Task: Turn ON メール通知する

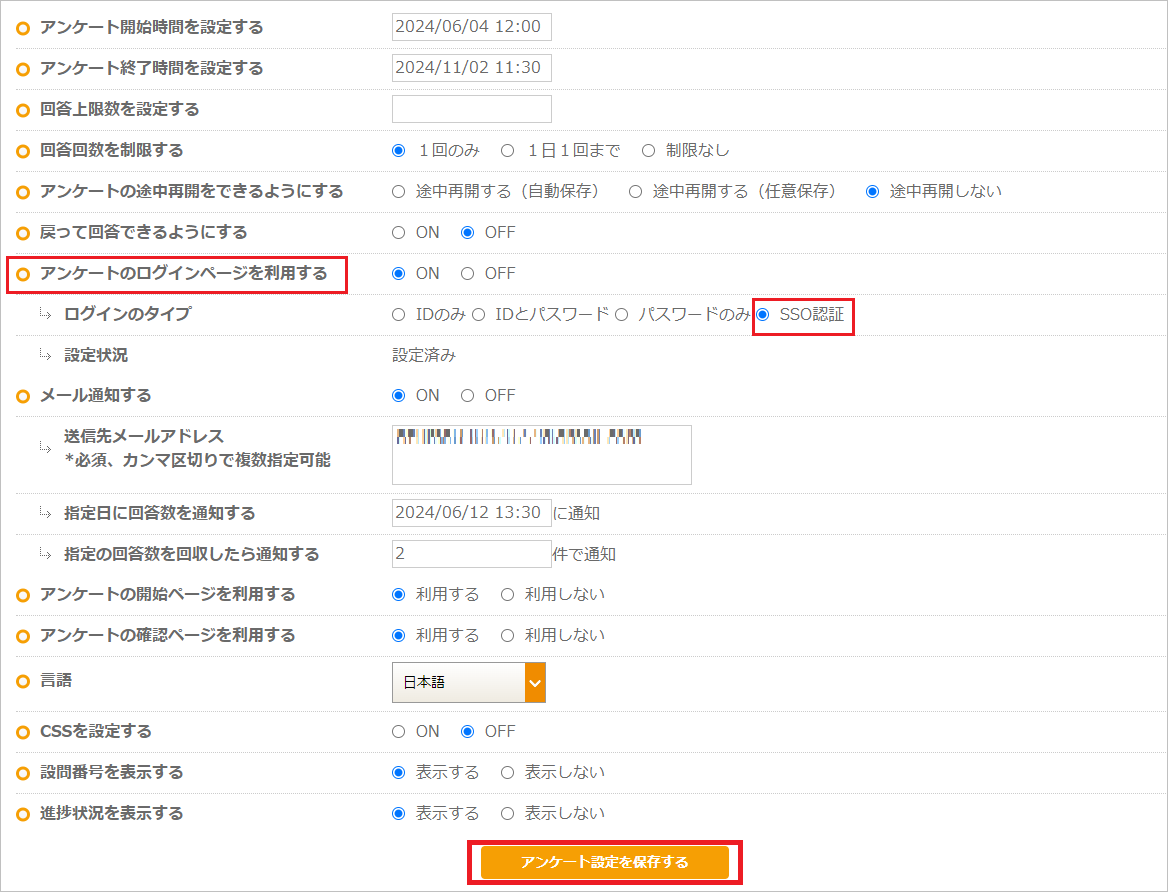Action: [x=399, y=396]
